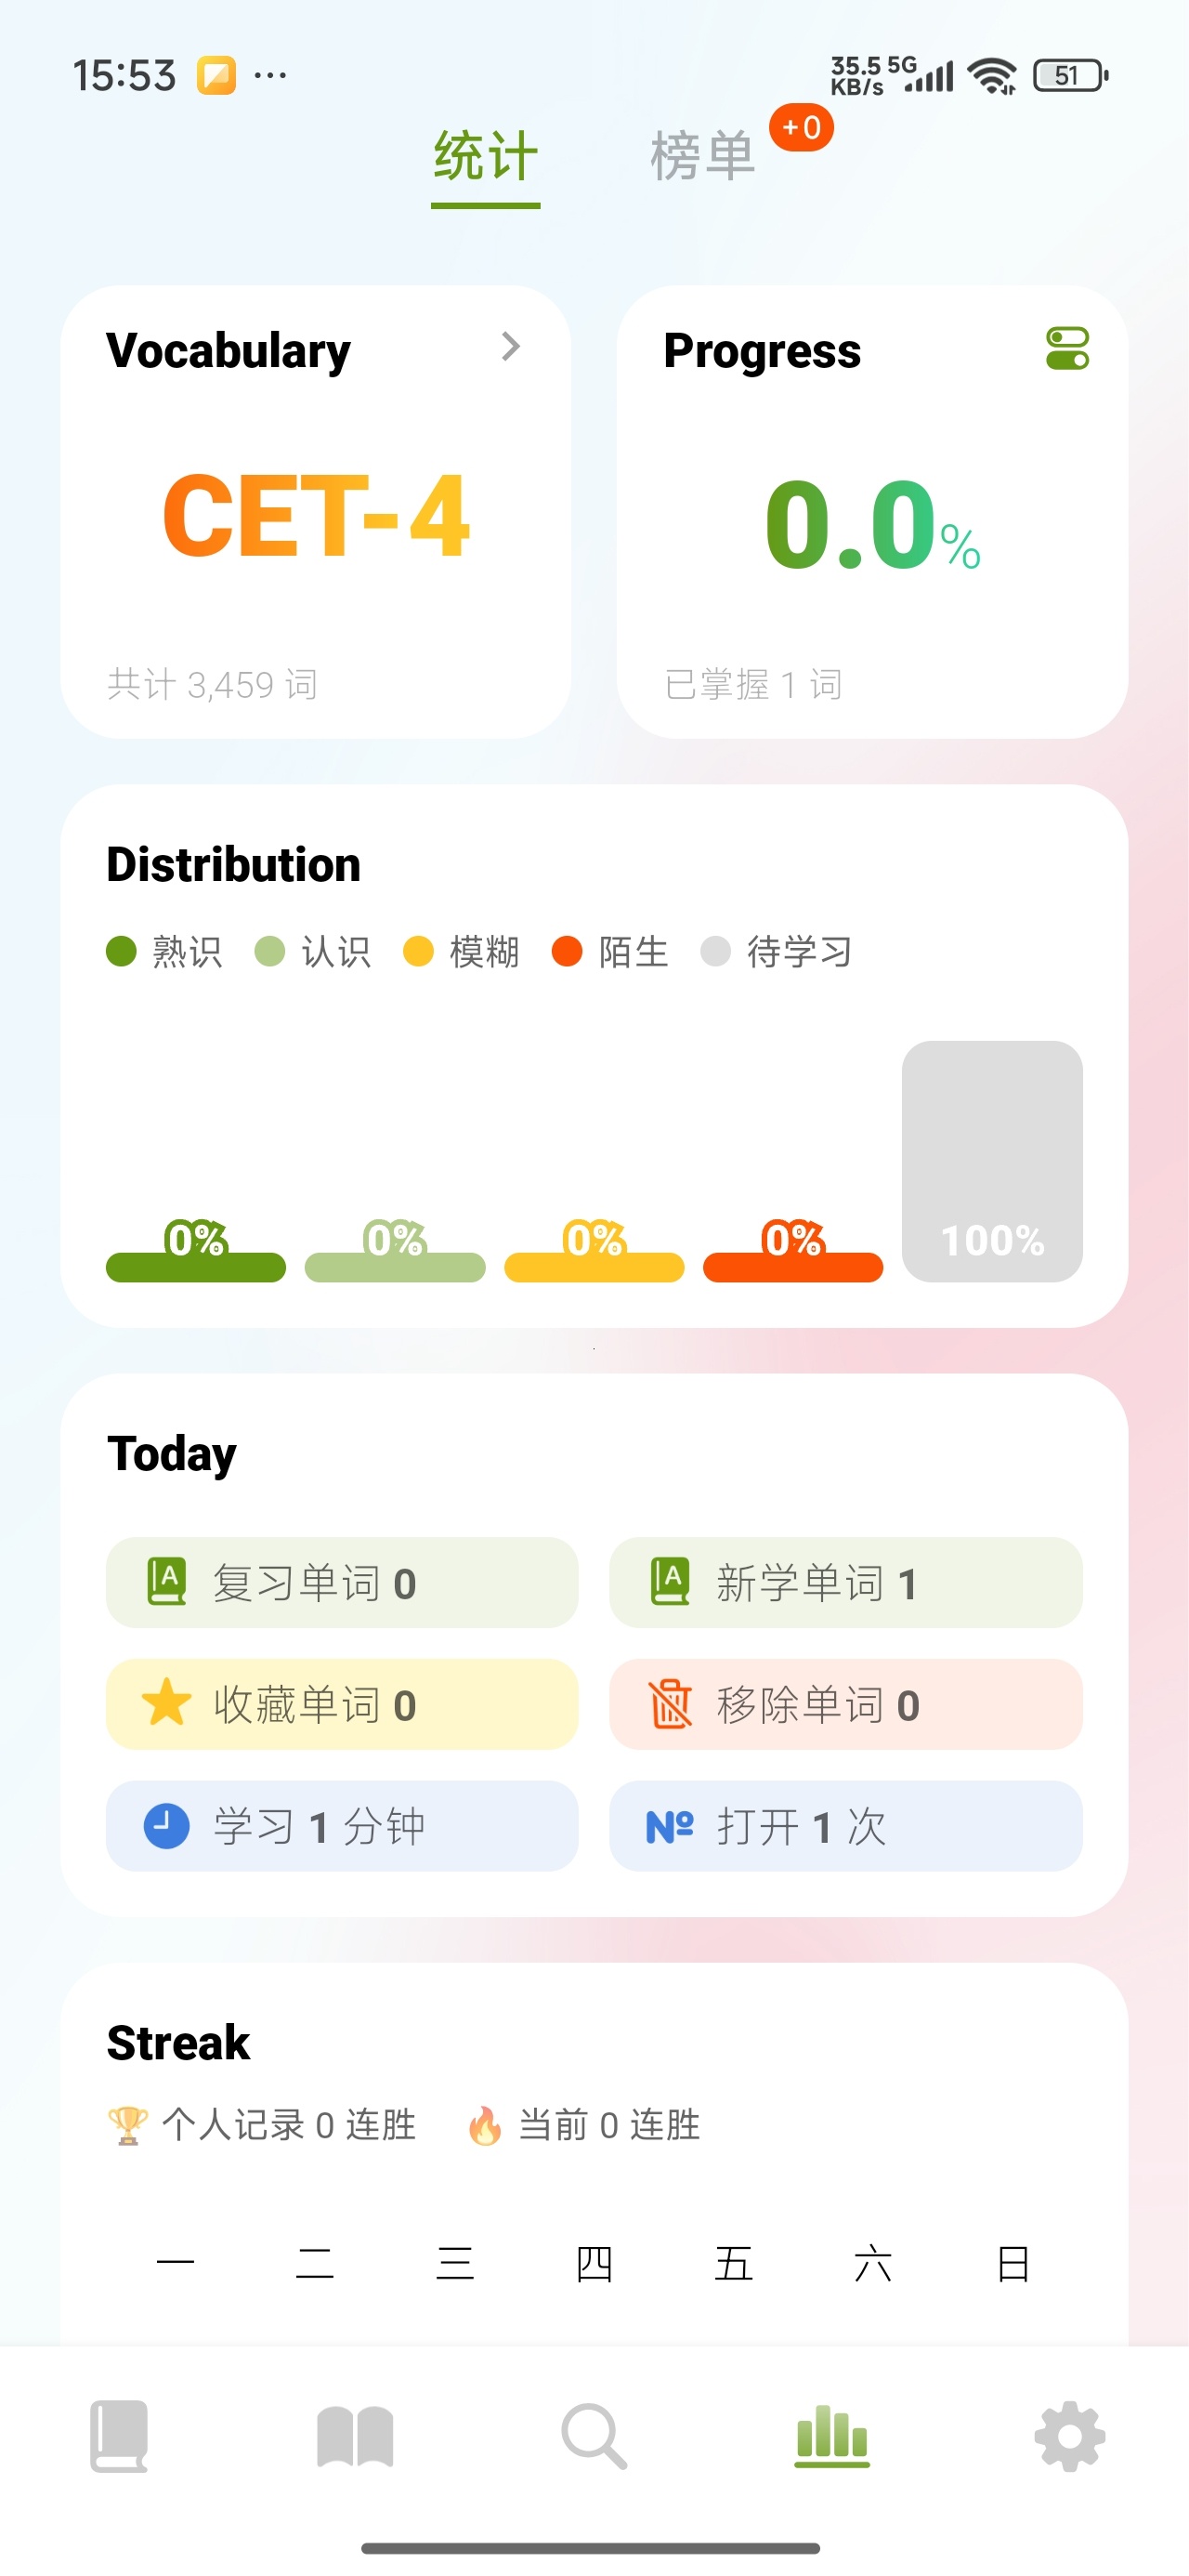Screen dimensions: 1189x2576
Task: Tap the star icon for 收藏单词
Action: click(166, 1703)
